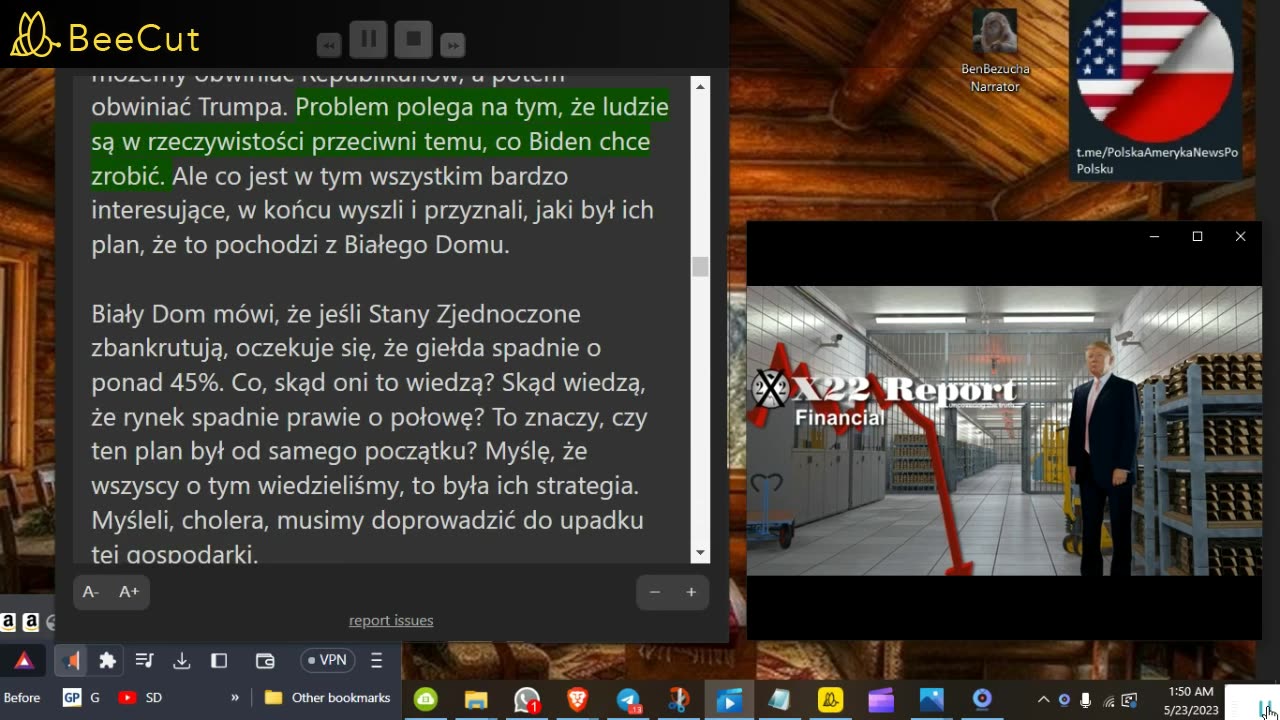Open the report issues link
The width and height of the screenshot is (1280, 720).
click(391, 620)
